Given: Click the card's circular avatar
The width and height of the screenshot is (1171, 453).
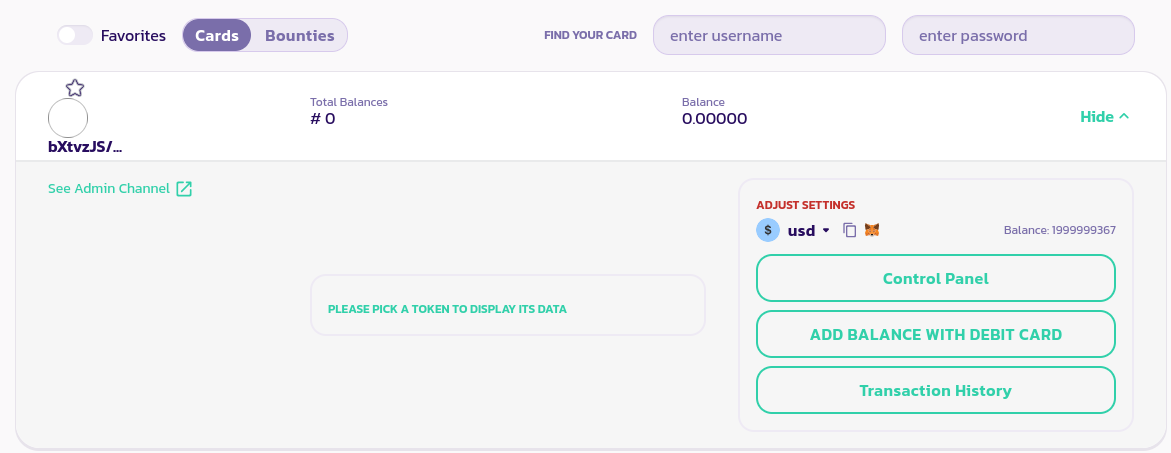Looking at the screenshot, I should tap(68, 119).
